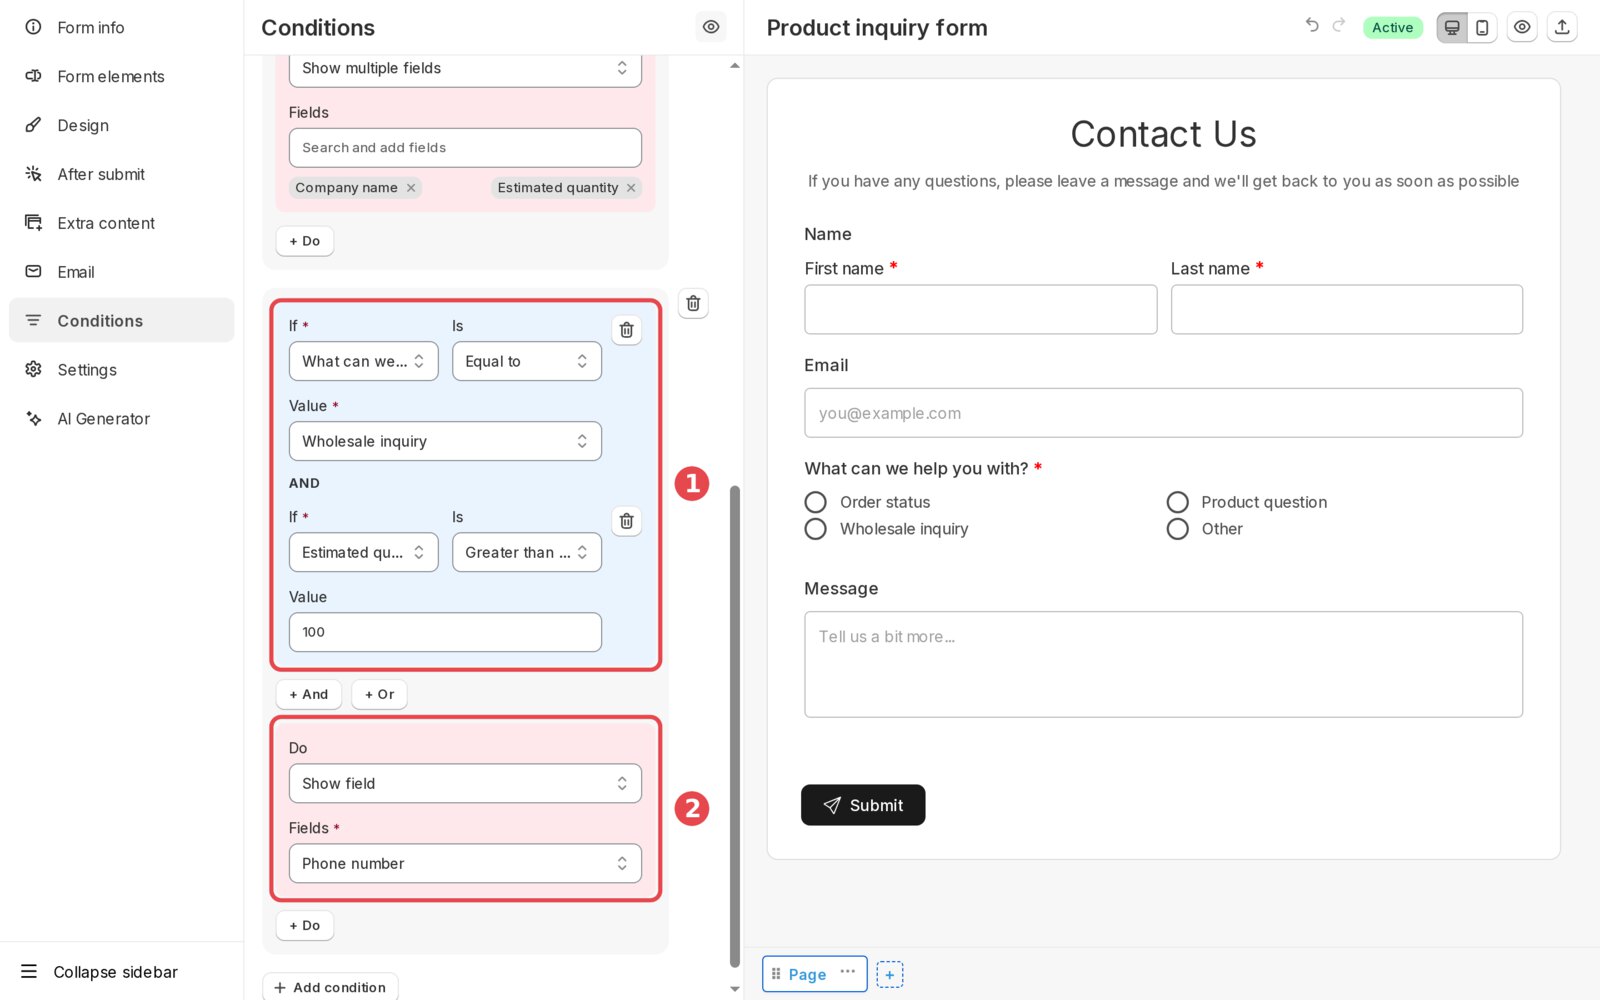
Task: Delete the 'Estimated quantity' rule with the trash icon
Action: pos(626,521)
